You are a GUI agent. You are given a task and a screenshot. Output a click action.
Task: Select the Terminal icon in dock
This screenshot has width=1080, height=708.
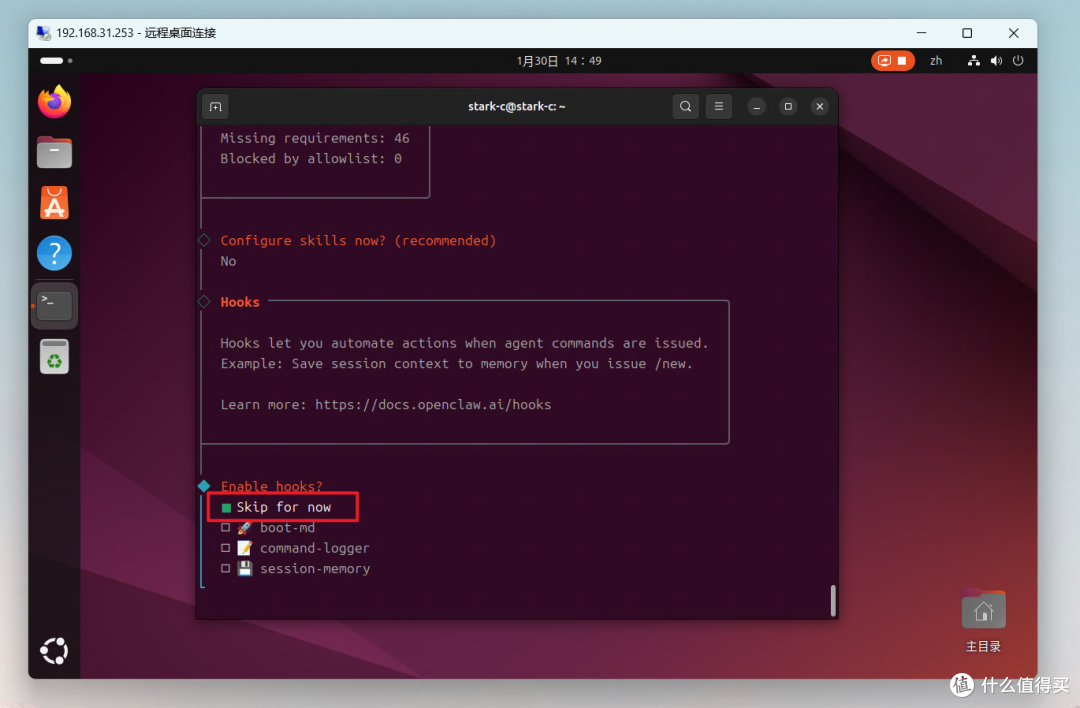tap(54, 305)
